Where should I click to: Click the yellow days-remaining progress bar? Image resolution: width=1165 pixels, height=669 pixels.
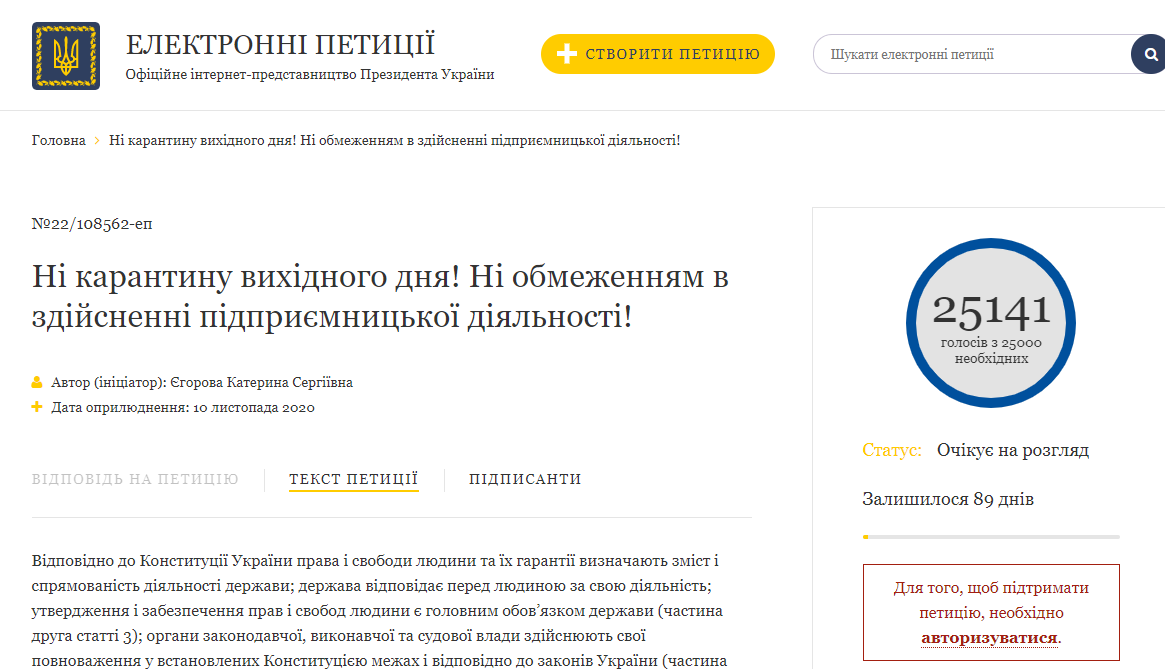865,536
